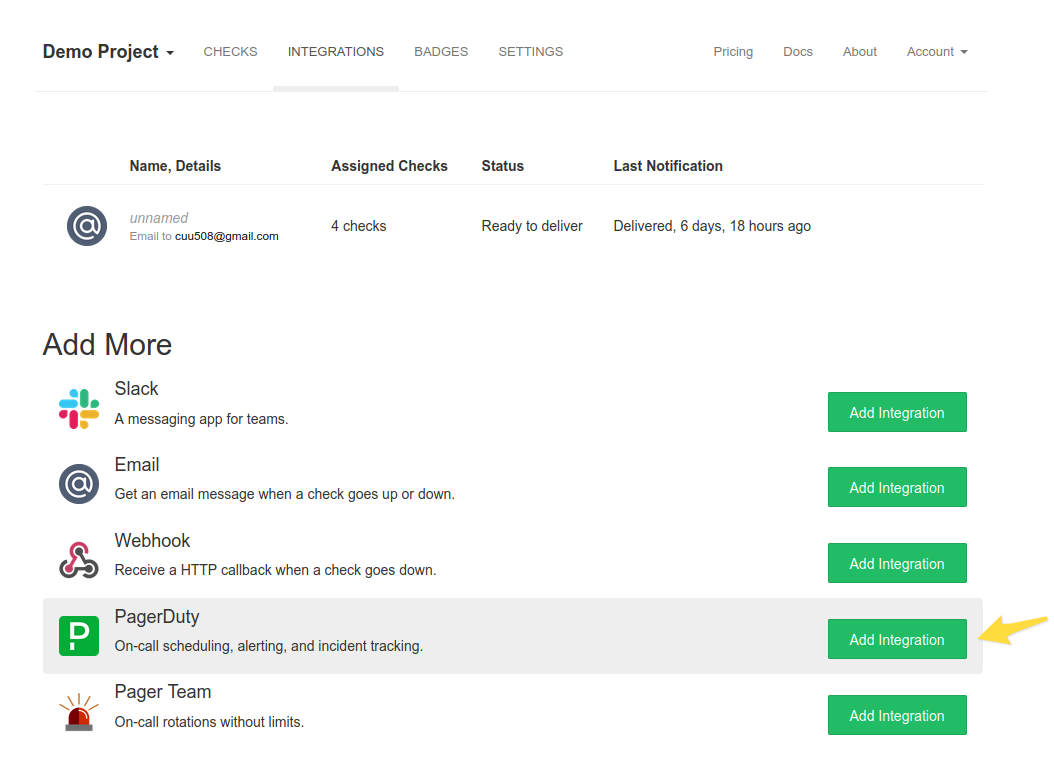Open the Demo Project dropdown
The height and width of the screenshot is (776, 1054).
(x=107, y=51)
